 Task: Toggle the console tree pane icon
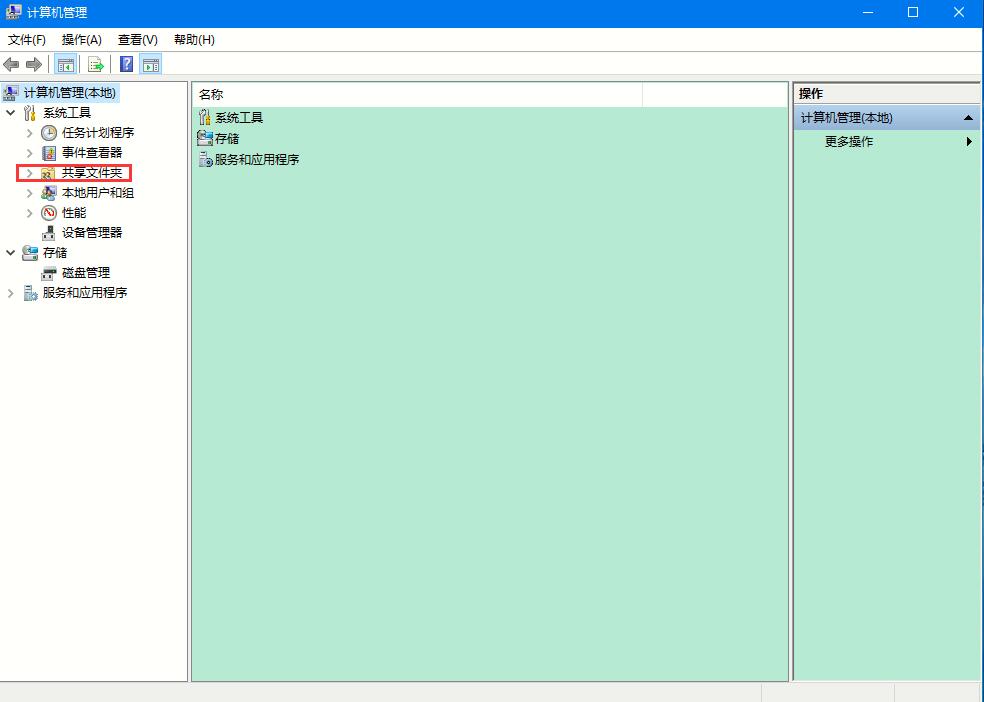64,64
